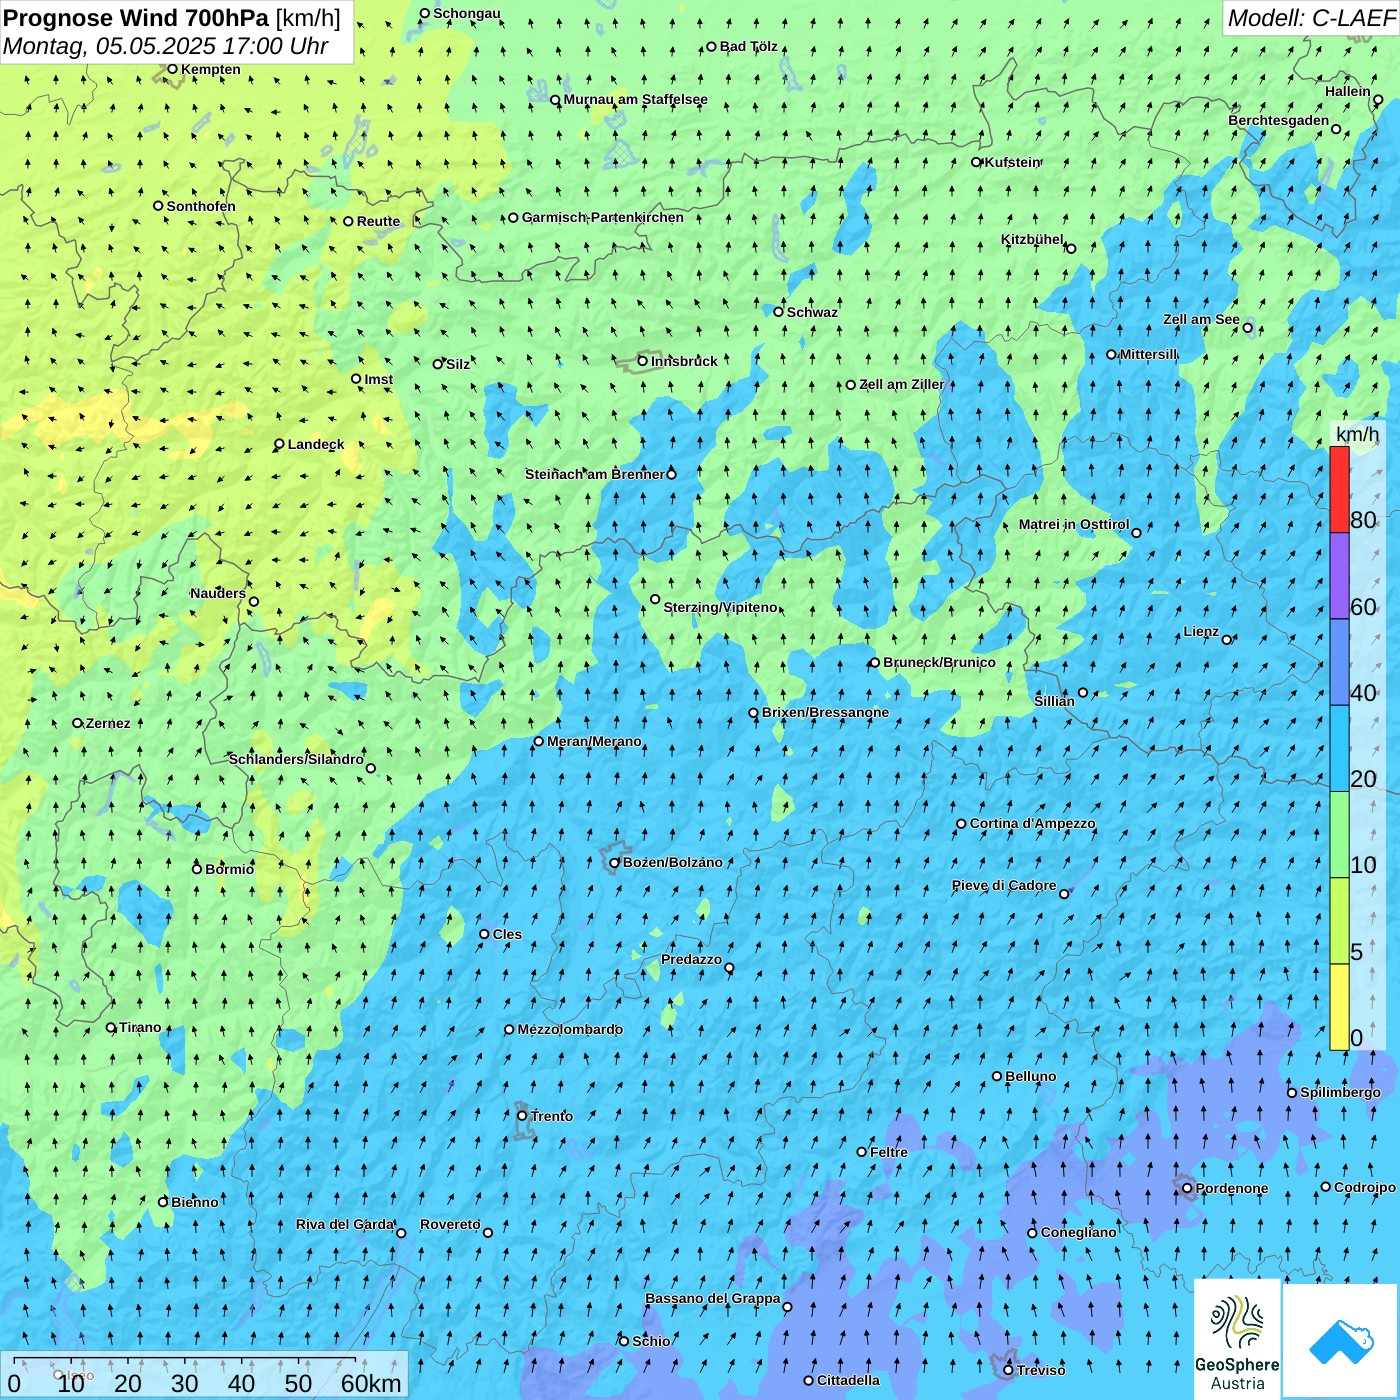This screenshot has height=1400, width=1400.
Task: Click the Schlanders/Silandro label
Action: point(296,759)
